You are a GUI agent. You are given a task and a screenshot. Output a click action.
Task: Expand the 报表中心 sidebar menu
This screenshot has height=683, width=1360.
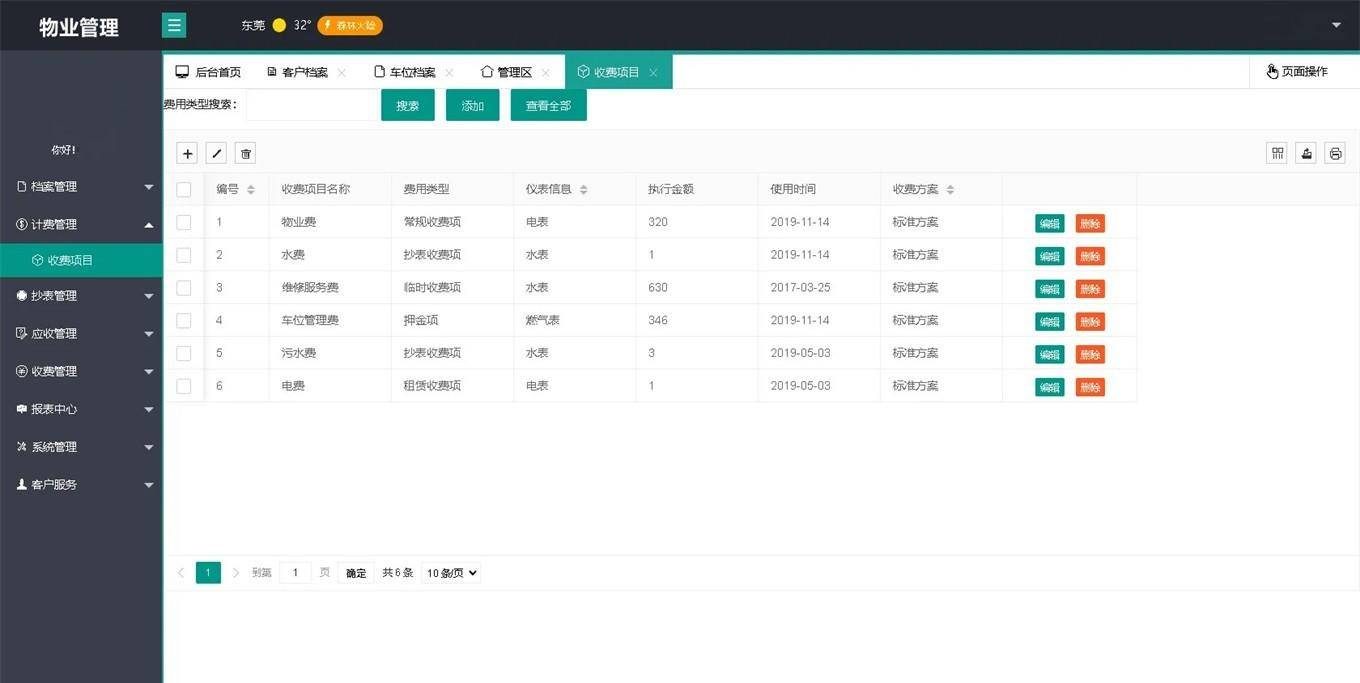click(x=81, y=409)
